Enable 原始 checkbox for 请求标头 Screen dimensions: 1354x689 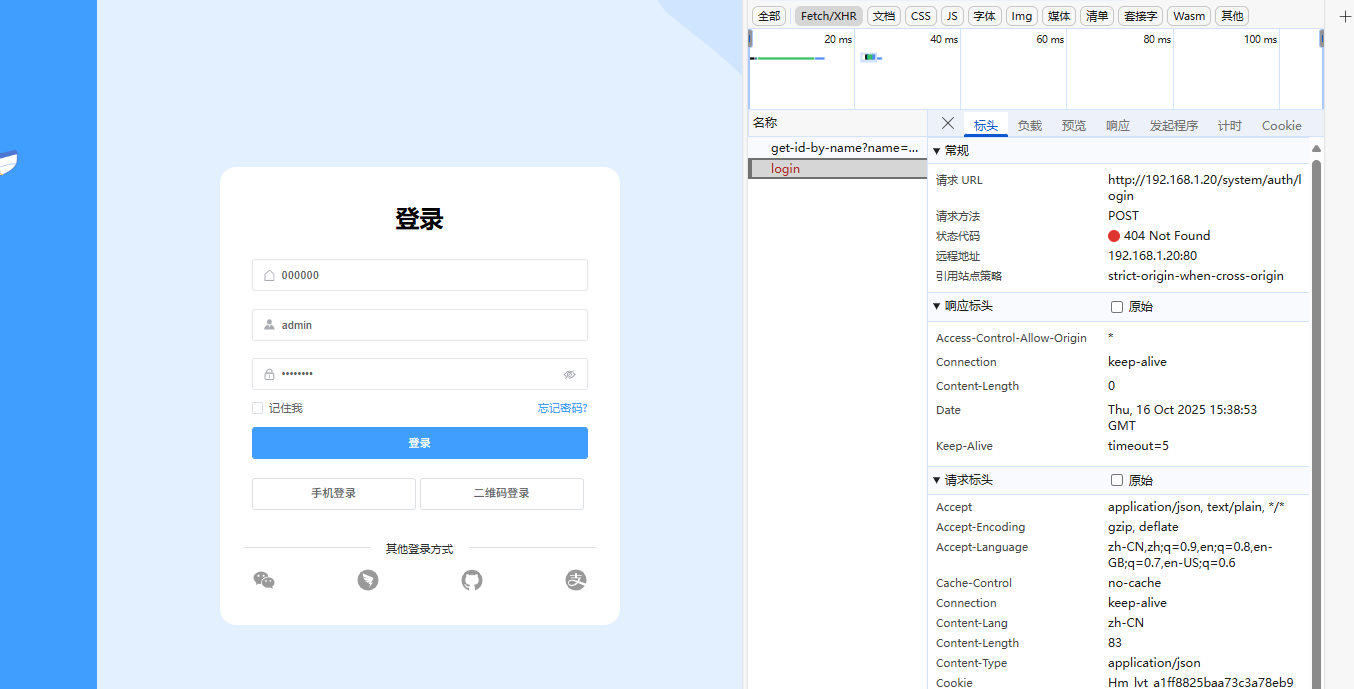coord(1117,480)
